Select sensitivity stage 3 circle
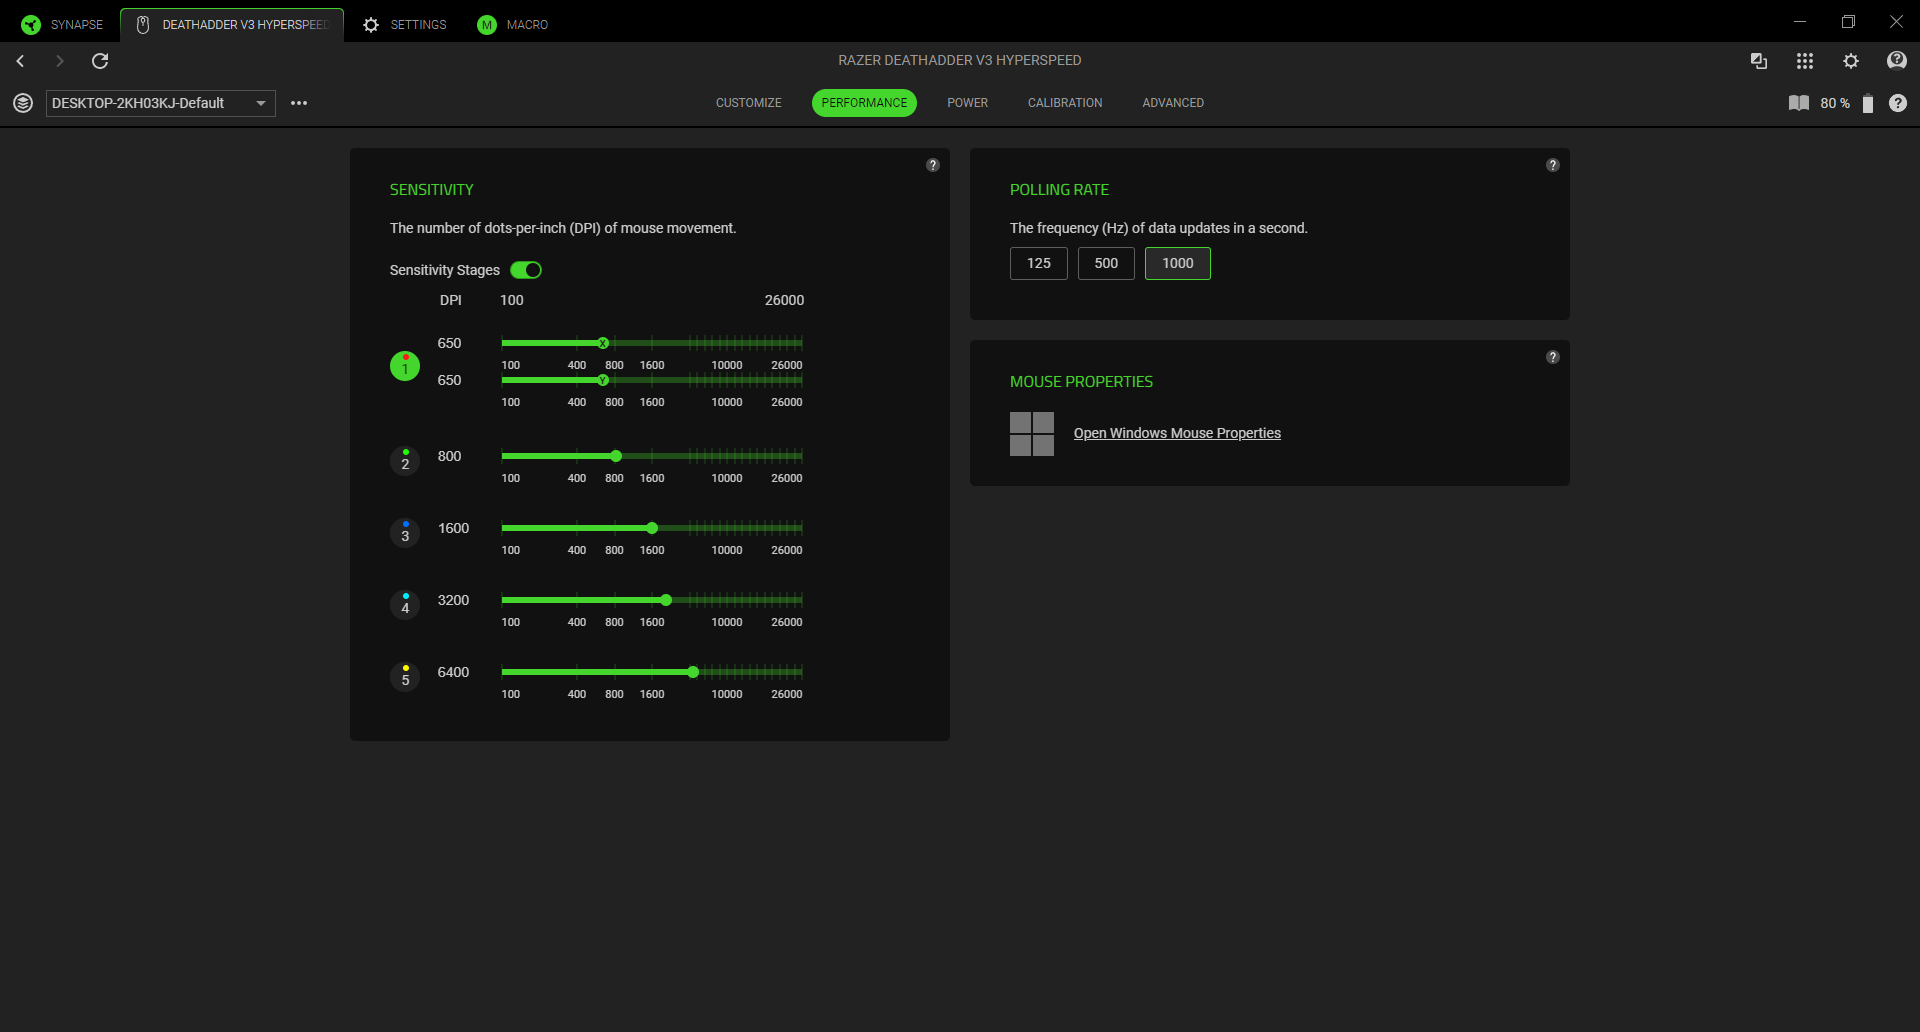The image size is (1920, 1032). (405, 533)
